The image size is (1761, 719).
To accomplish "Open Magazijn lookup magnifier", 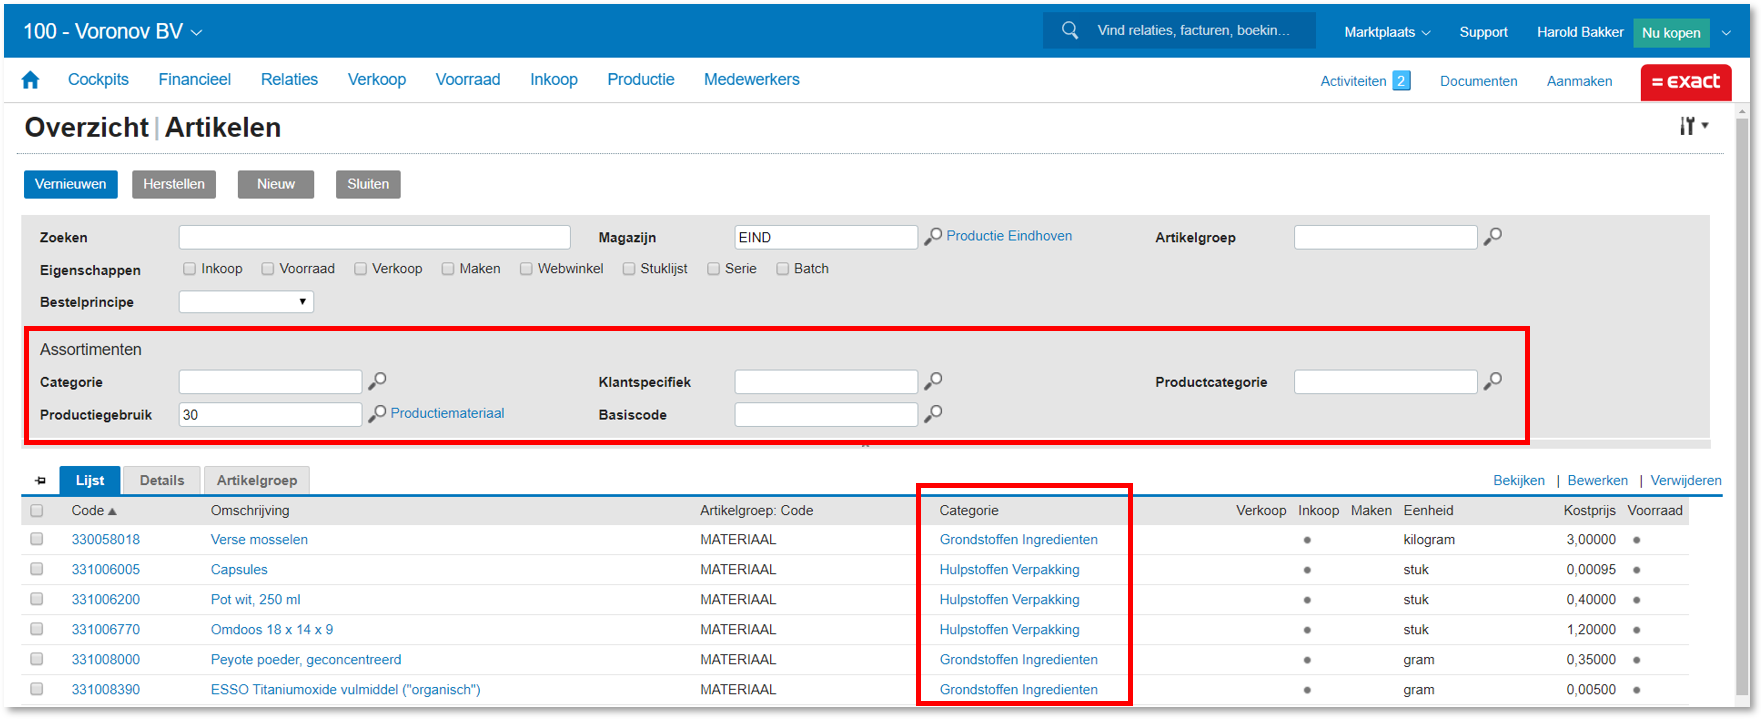I will (x=933, y=237).
